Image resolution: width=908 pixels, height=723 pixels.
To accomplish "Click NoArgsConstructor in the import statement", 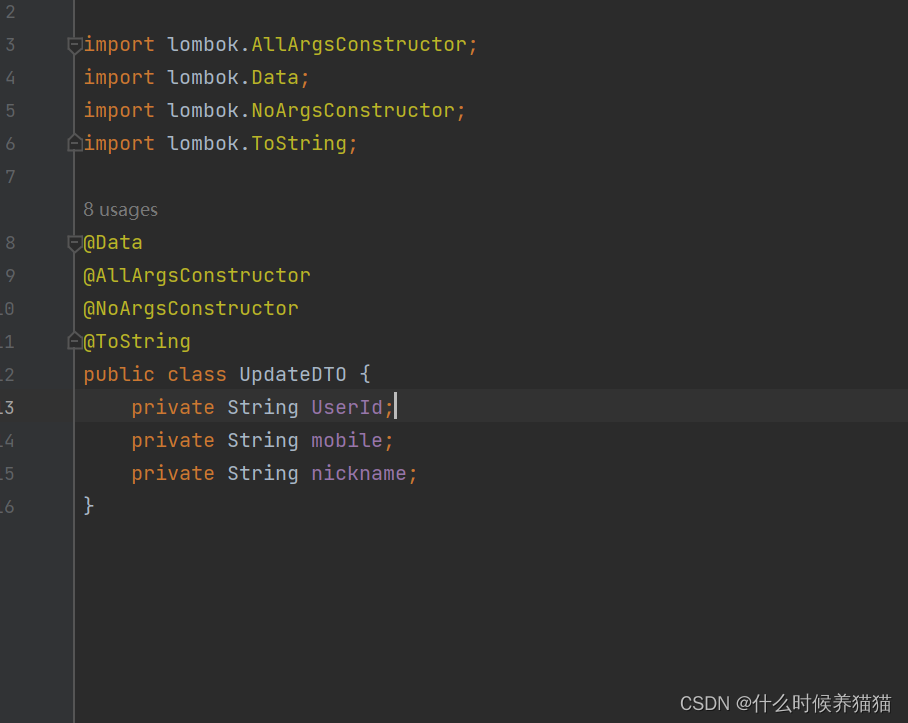I will (353, 111).
